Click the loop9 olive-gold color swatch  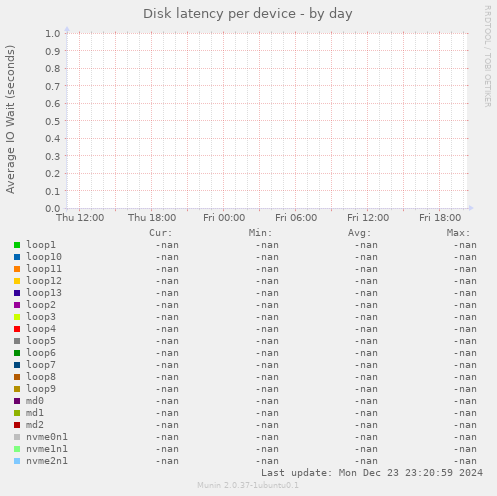[x=17, y=389]
